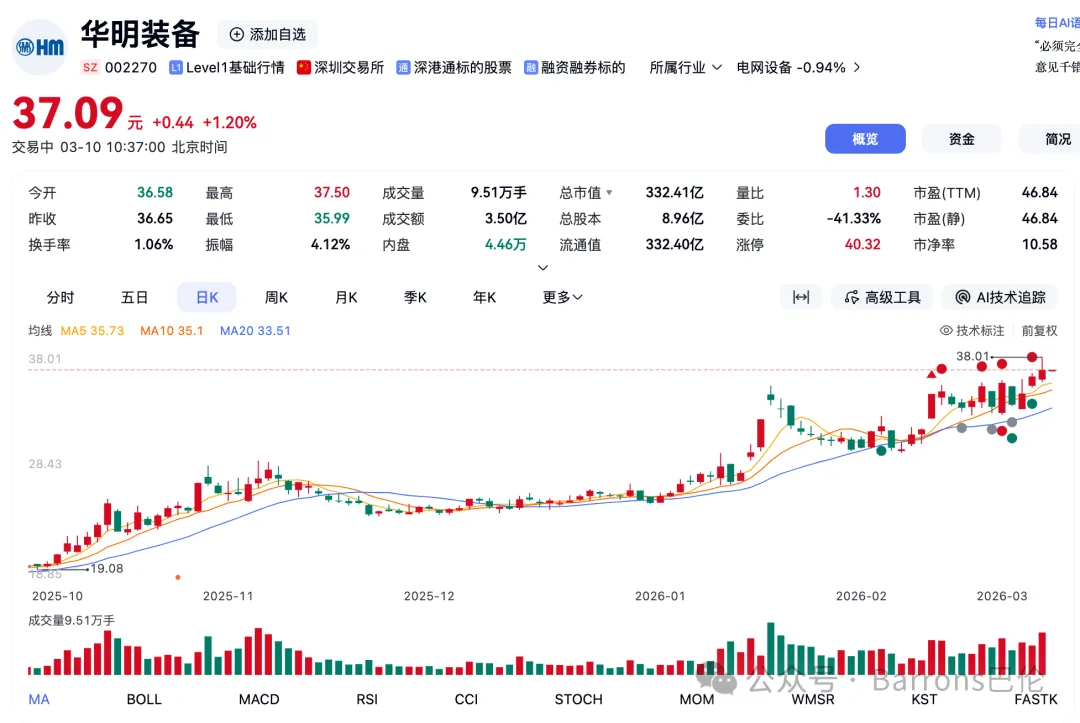Click the orange dot below the chart
Viewport: 1080px width, 723px height.
[178, 577]
